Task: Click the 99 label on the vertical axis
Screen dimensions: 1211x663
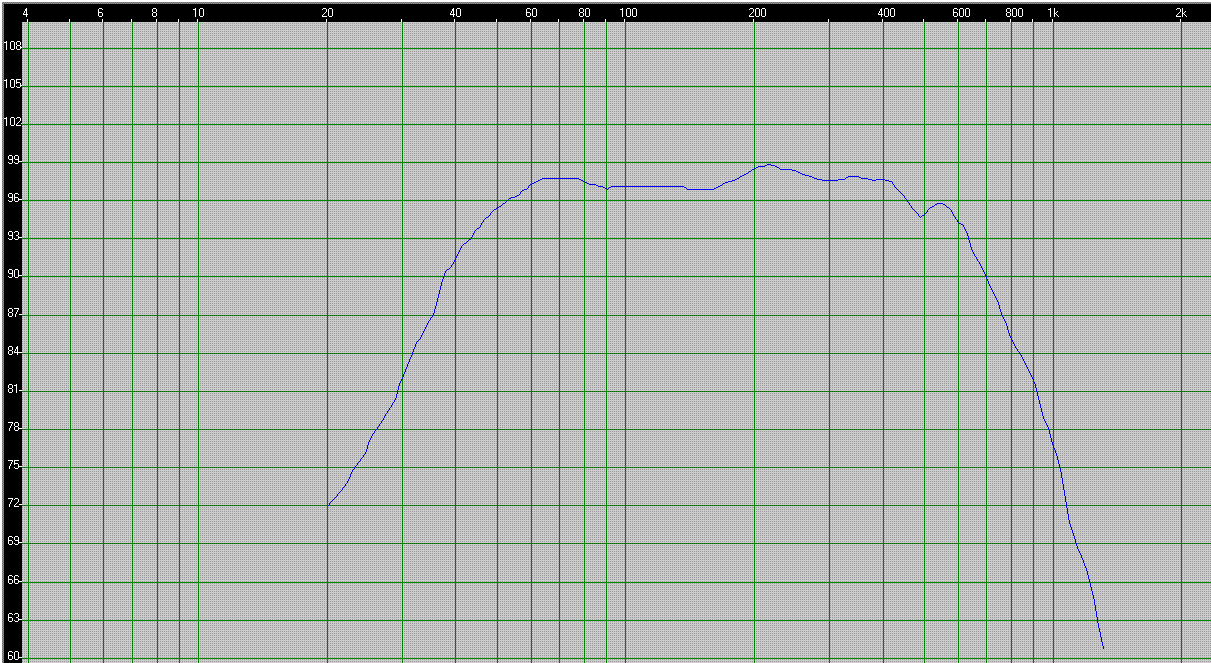Action: pos(14,161)
